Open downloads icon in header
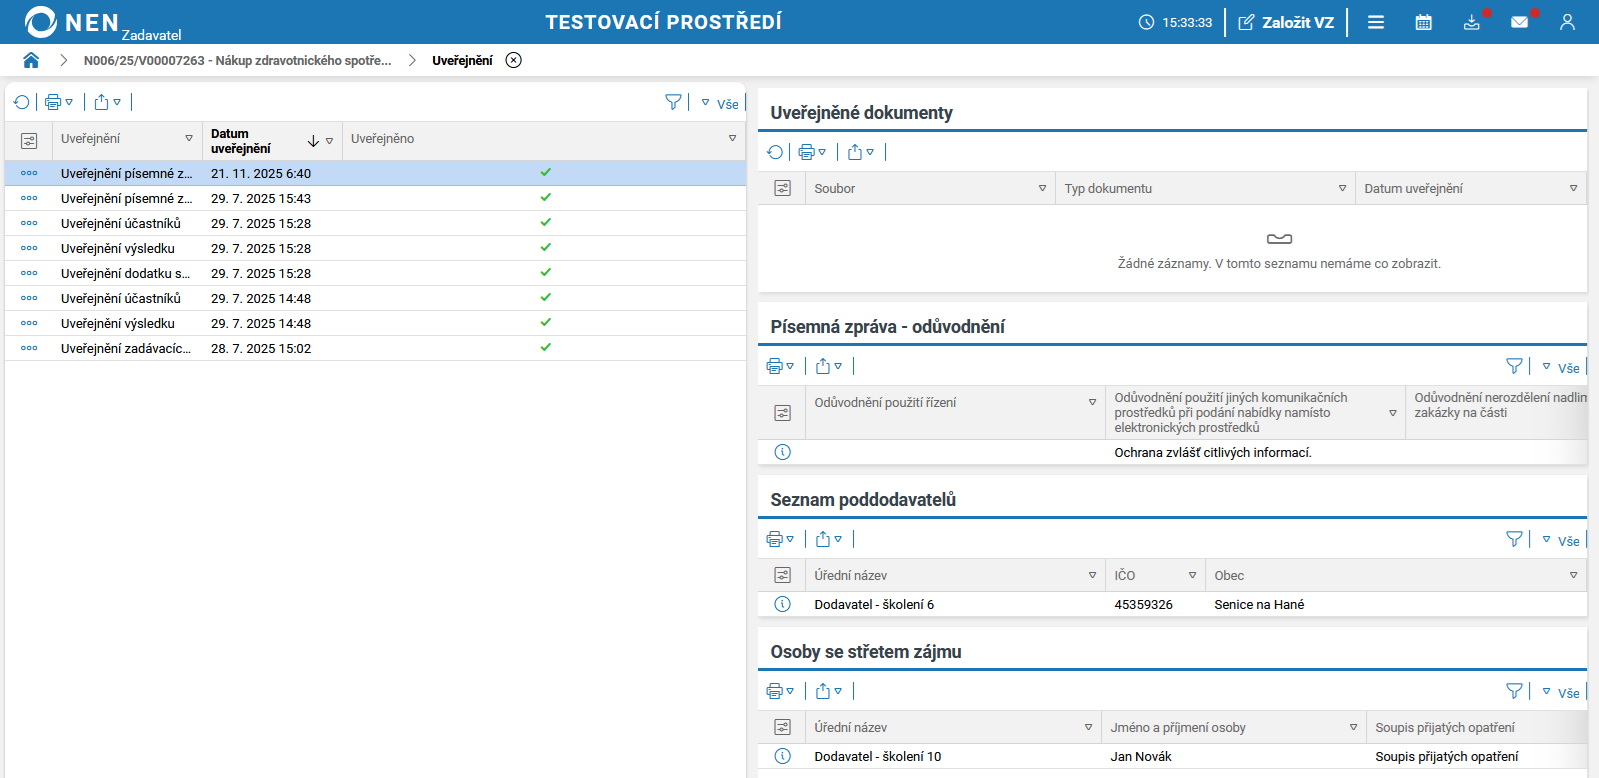Screen dimensions: 1599x778 tap(1472, 22)
